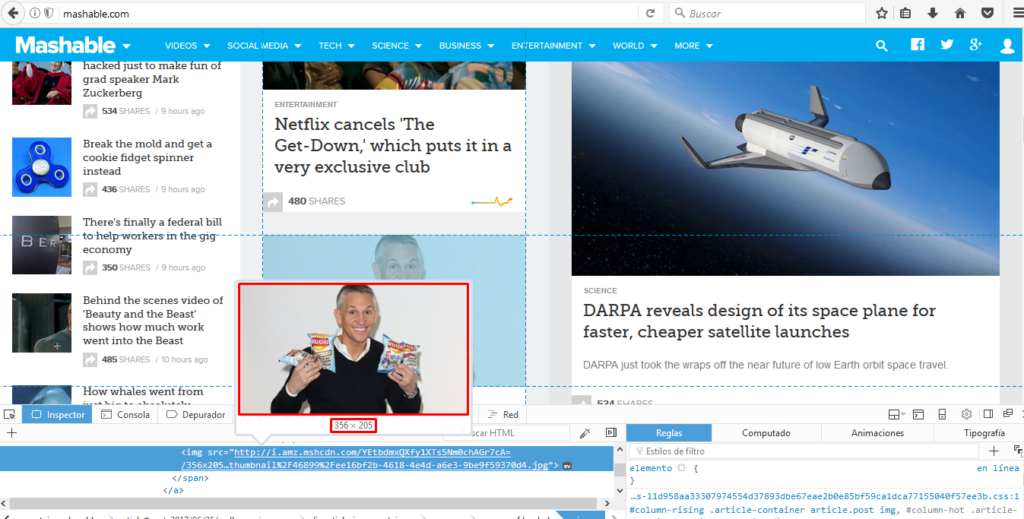Image resolution: width=1024 pixels, height=519 pixels.
Task: Open cookie fidget spinner article
Action: [147, 157]
